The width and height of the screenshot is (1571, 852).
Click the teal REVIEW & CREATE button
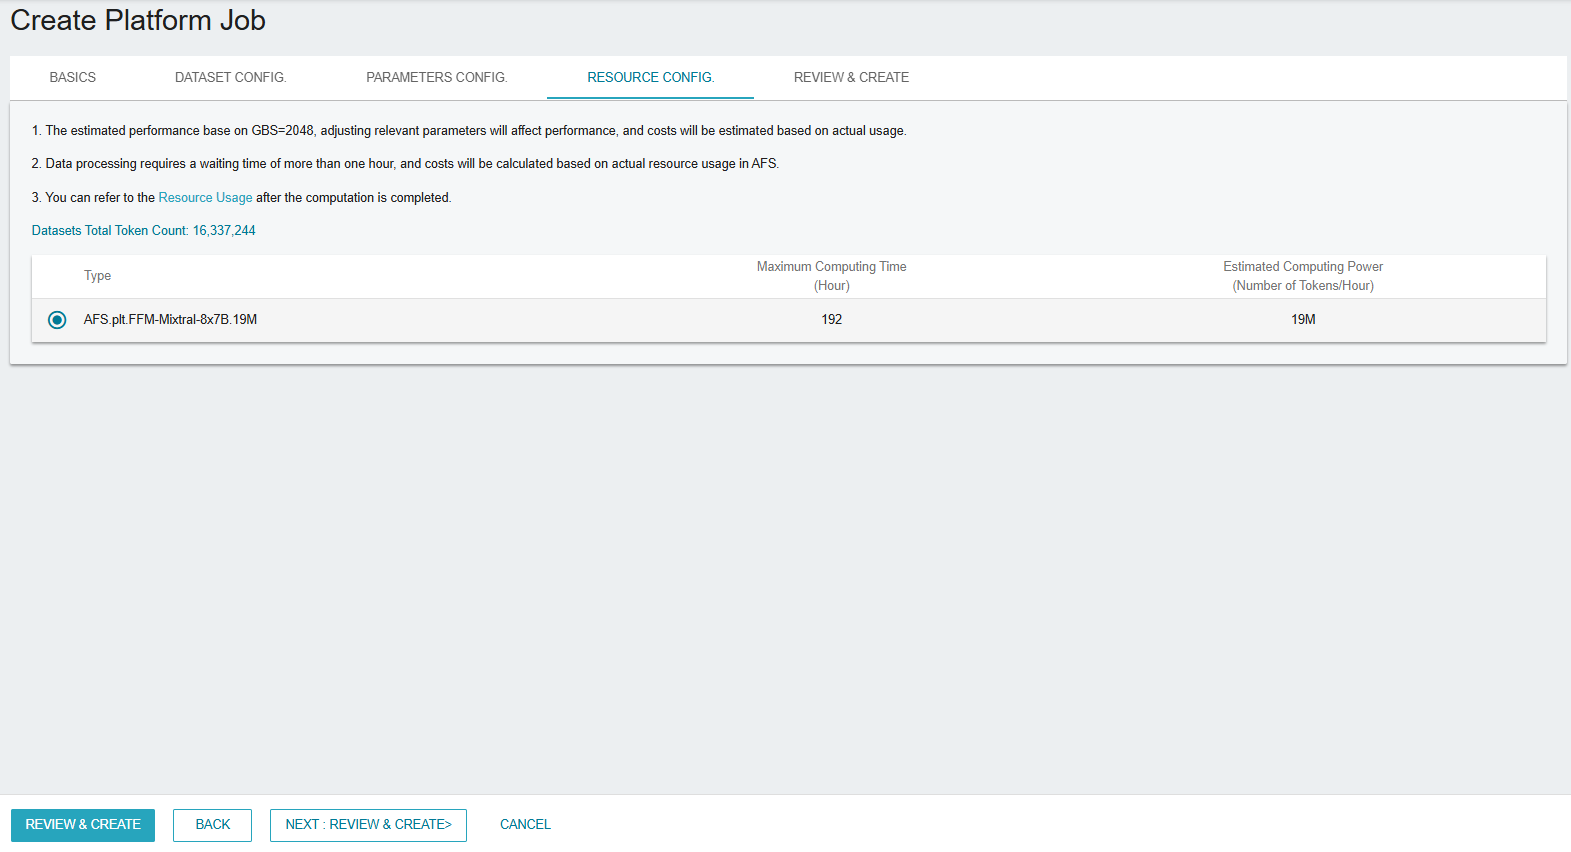tap(83, 825)
